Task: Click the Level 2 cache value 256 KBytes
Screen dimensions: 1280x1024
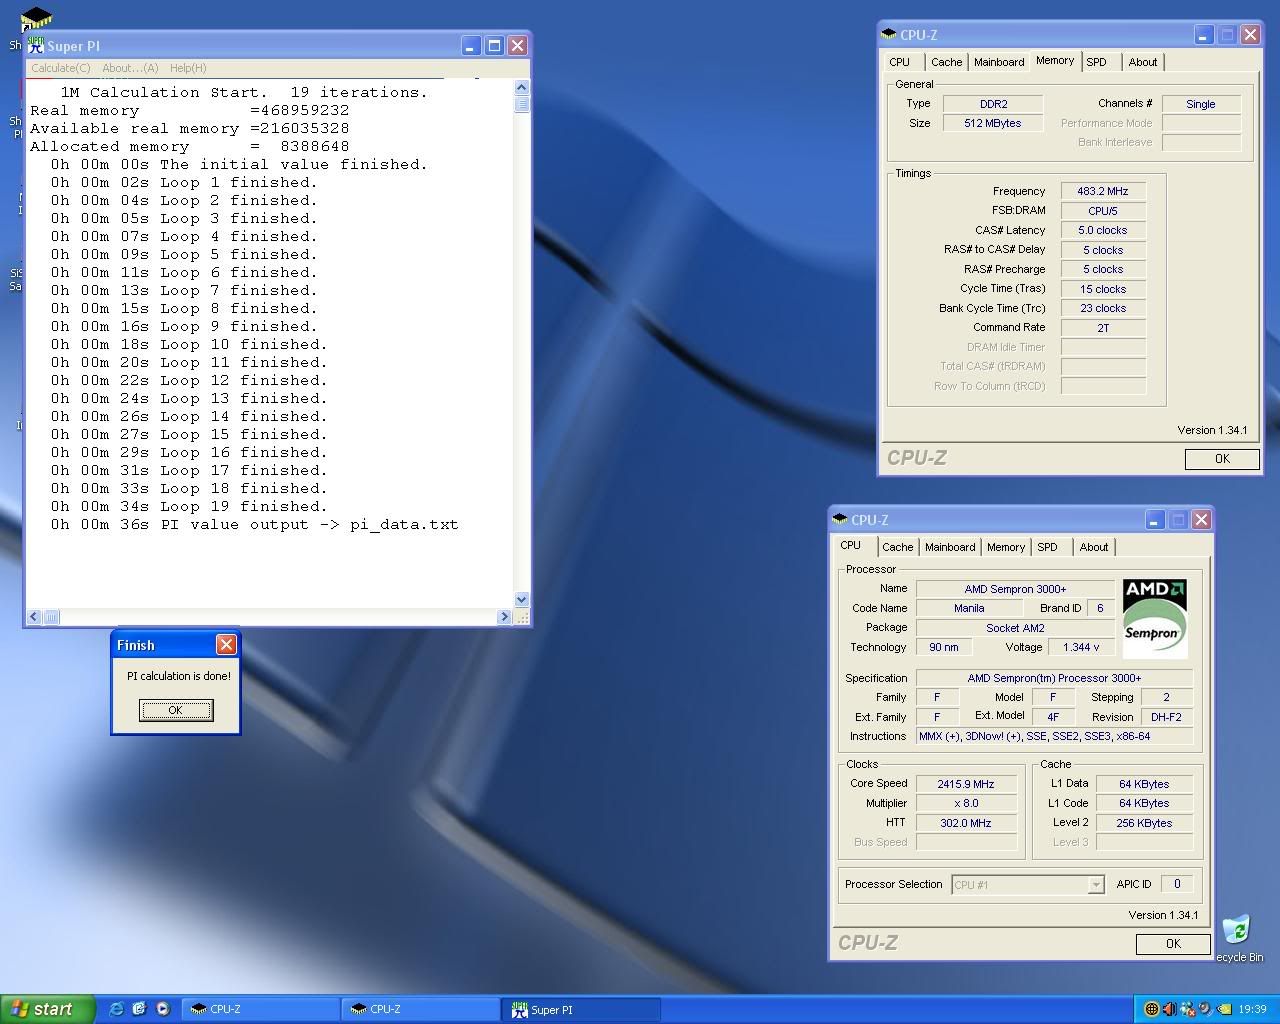Action: point(1144,823)
